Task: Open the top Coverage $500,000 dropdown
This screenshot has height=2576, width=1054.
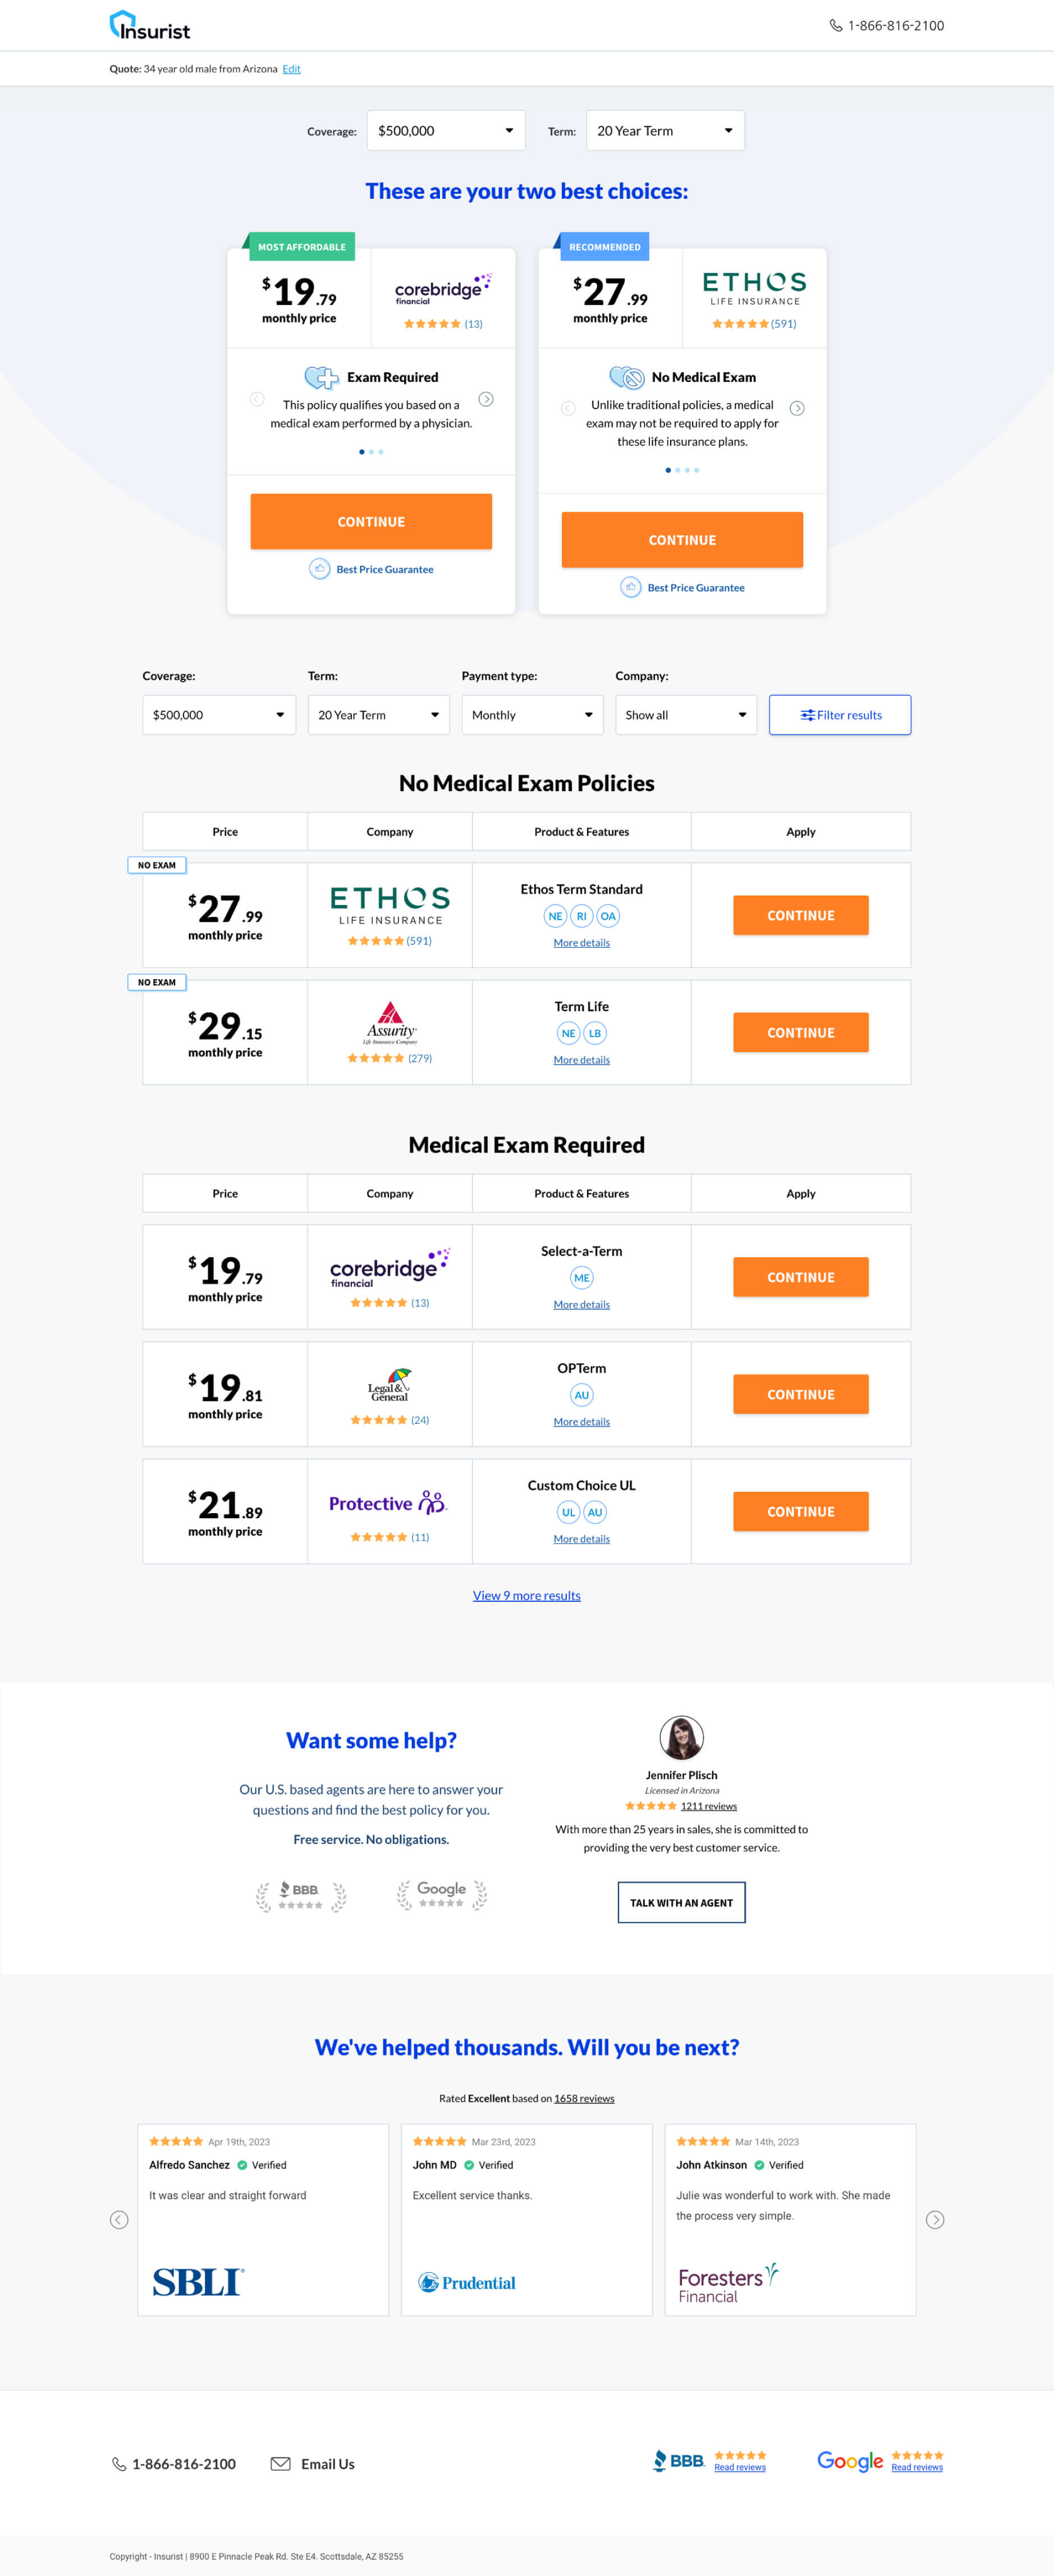Action: 446,131
